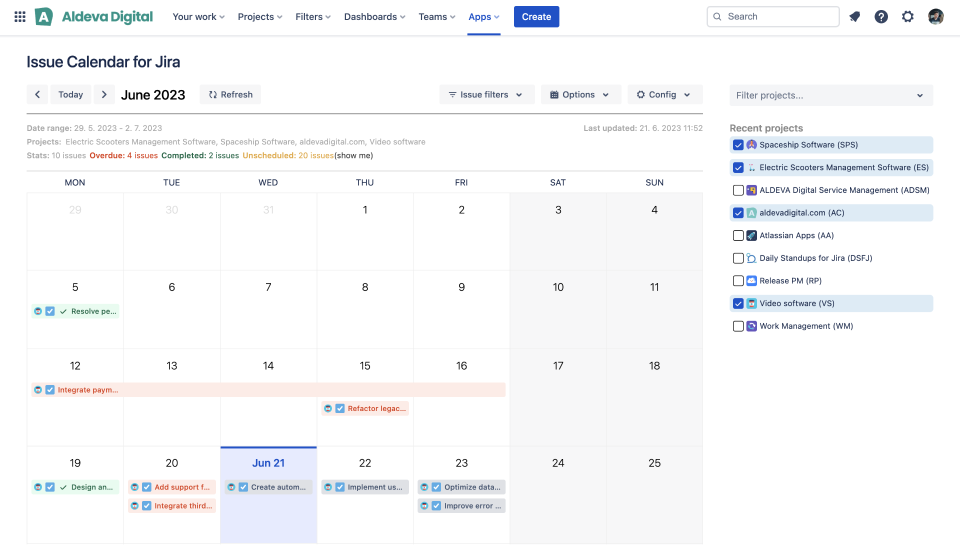This screenshot has width=960, height=545.
Task: Click avatar icon on 'Add support f...' issue
Action: [135, 487]
